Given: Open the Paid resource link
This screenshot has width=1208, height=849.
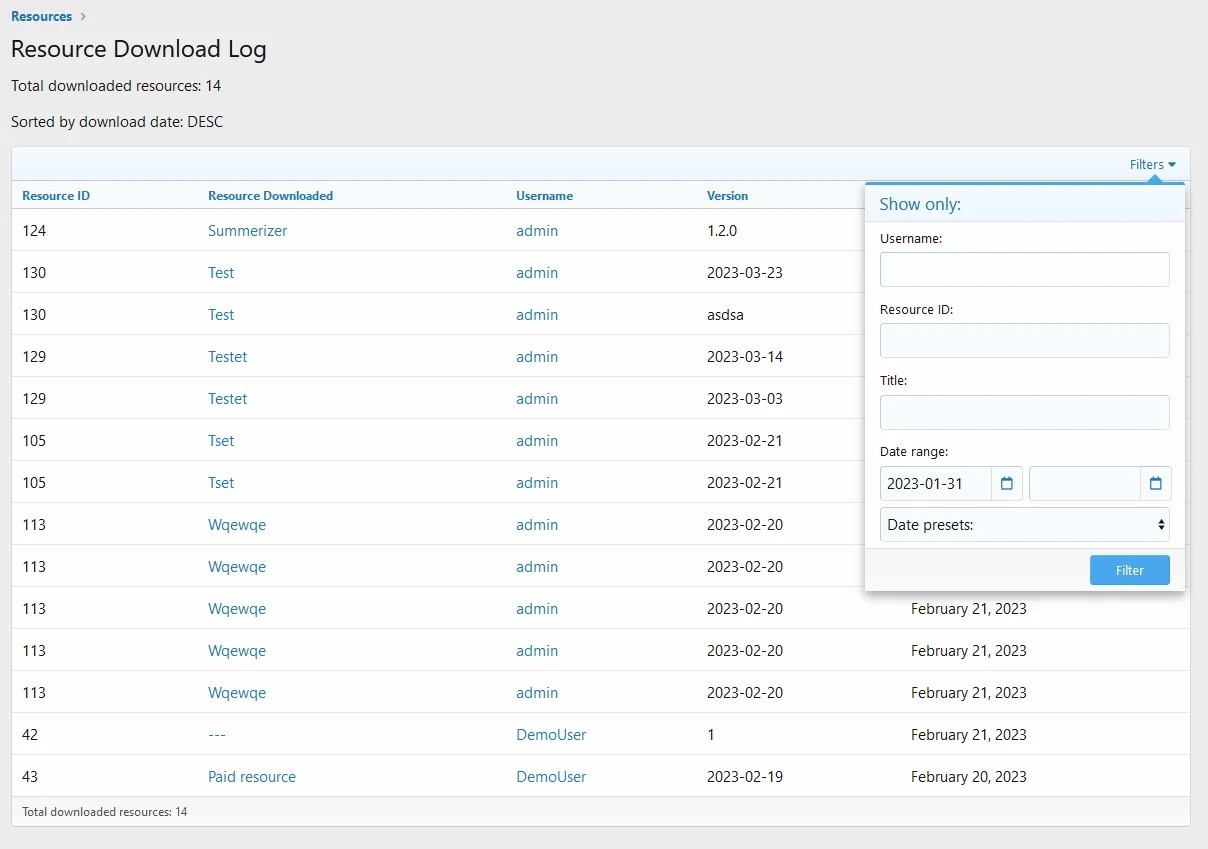Looking at the screenshot, I should (x=252, y=777).
